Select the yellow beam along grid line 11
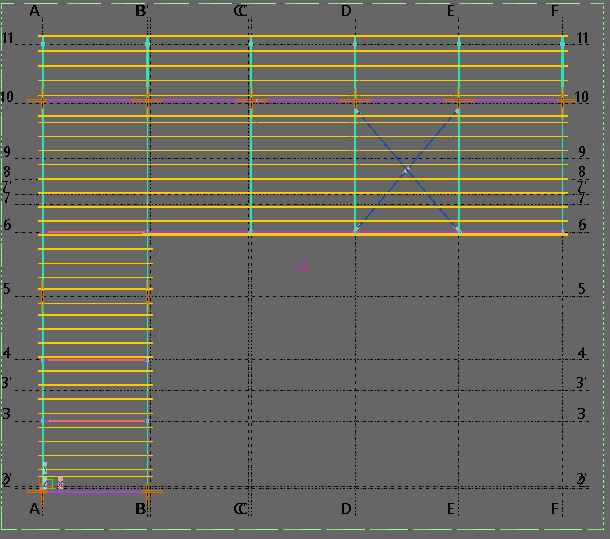Image resolution: width=610 pixels, height=539 pixels. [x=300, y=37]
